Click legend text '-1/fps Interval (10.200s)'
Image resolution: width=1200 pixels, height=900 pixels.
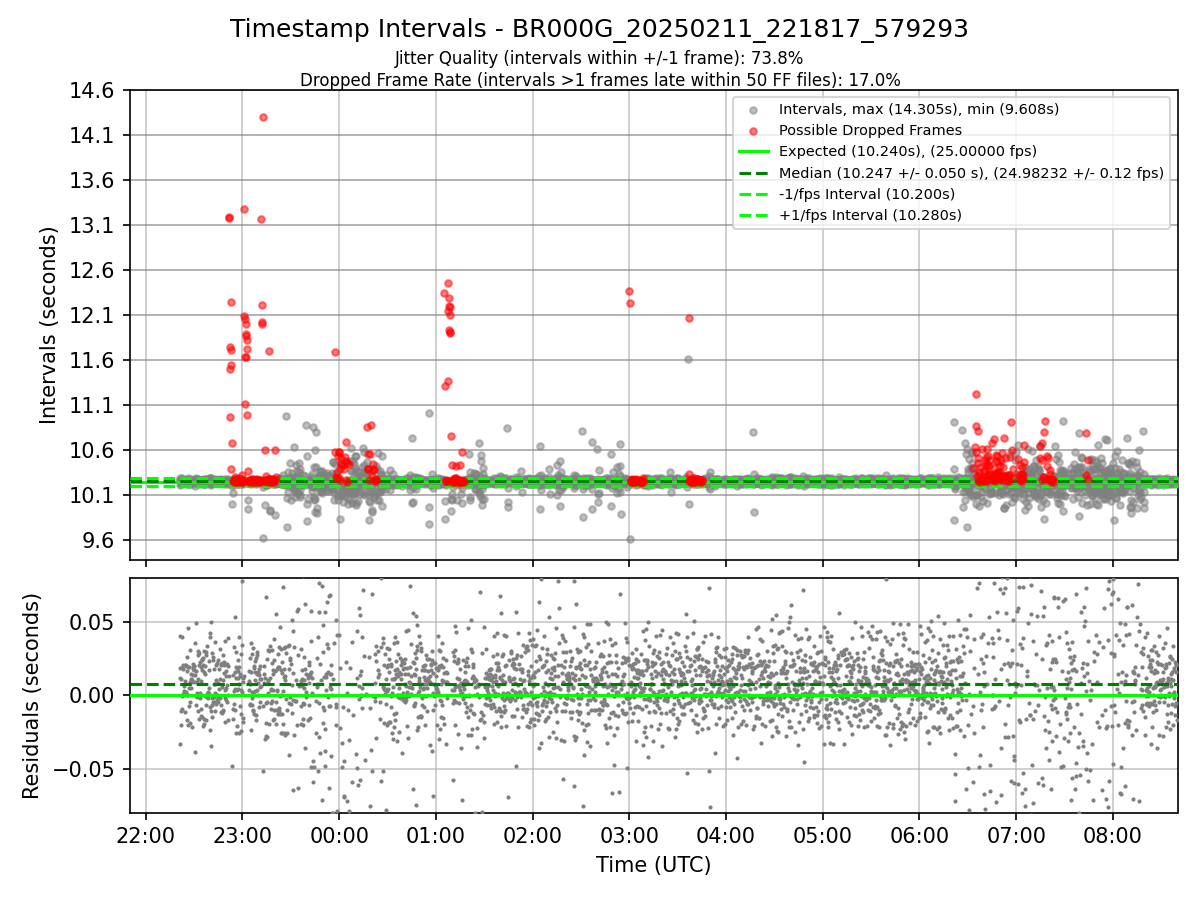click(867, 194)
